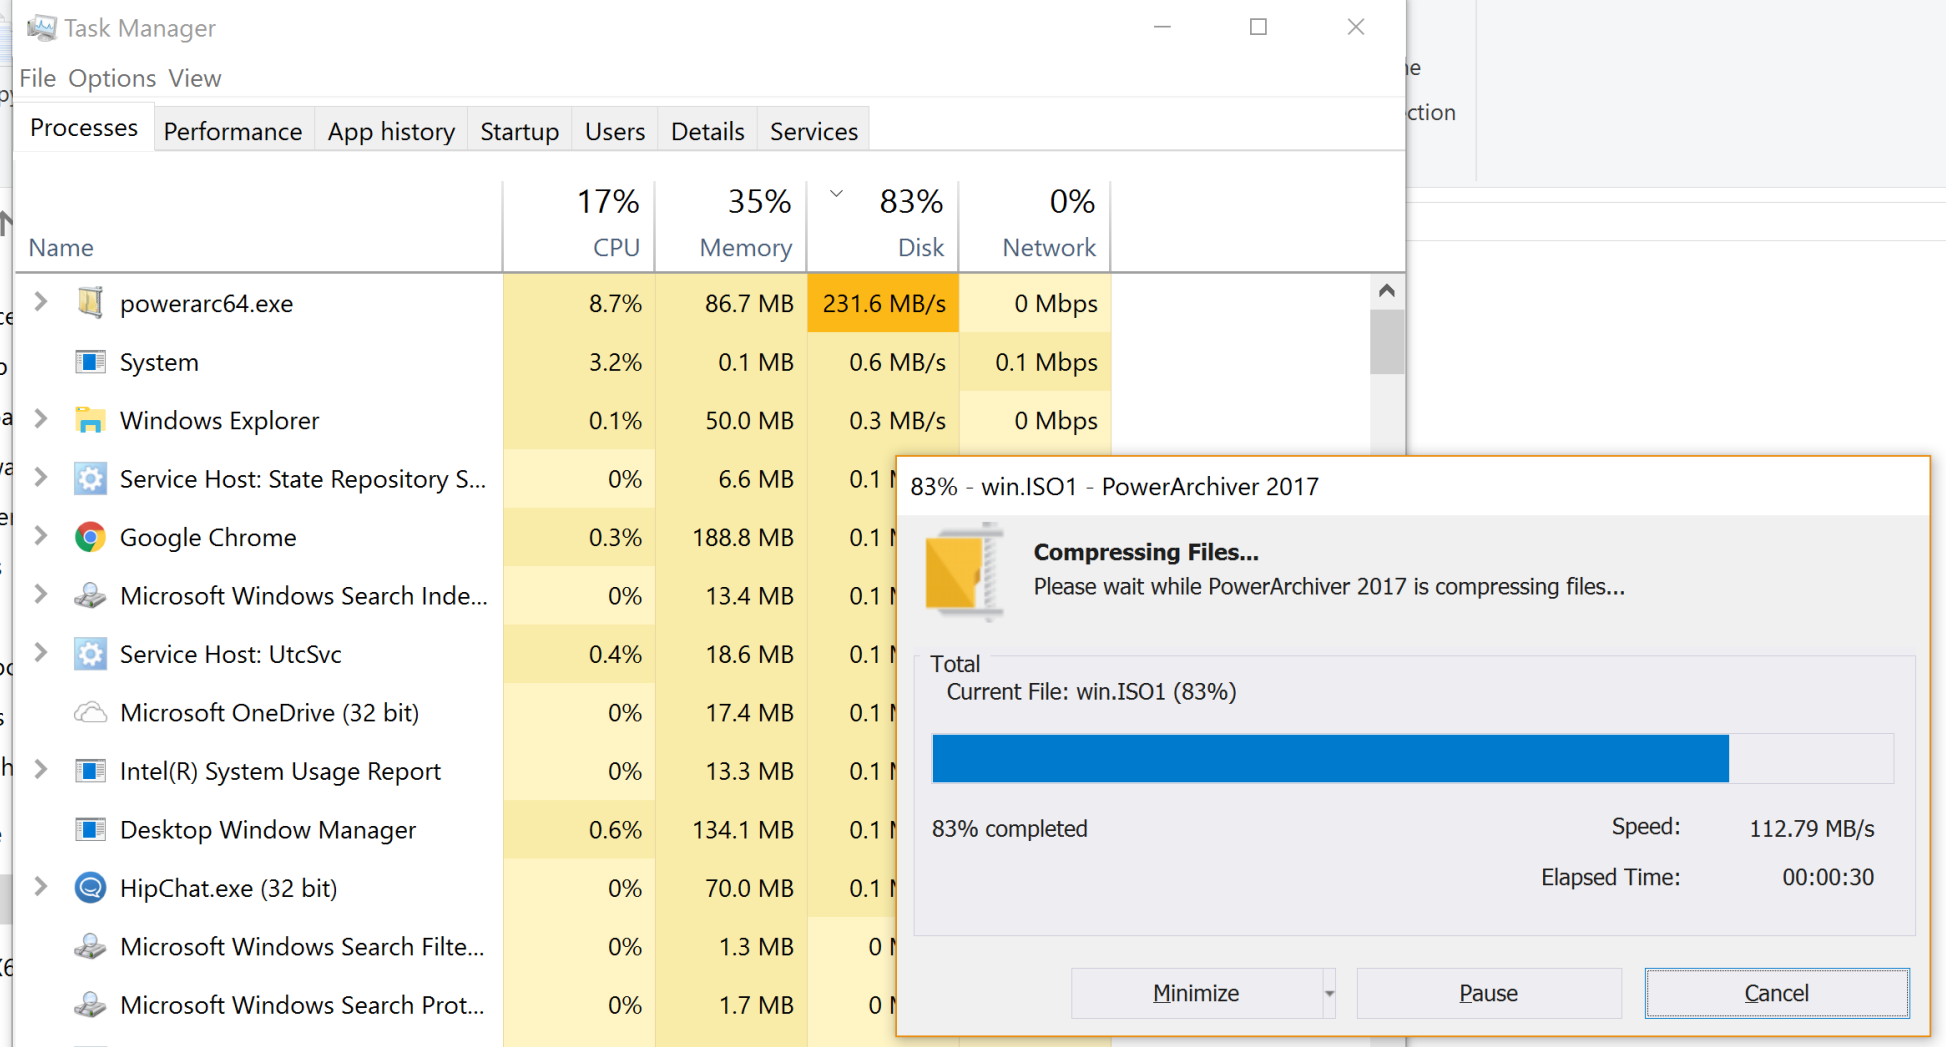Open the File menu
This screenshot has width=1946, height=1047.
[x=37, y=78]
